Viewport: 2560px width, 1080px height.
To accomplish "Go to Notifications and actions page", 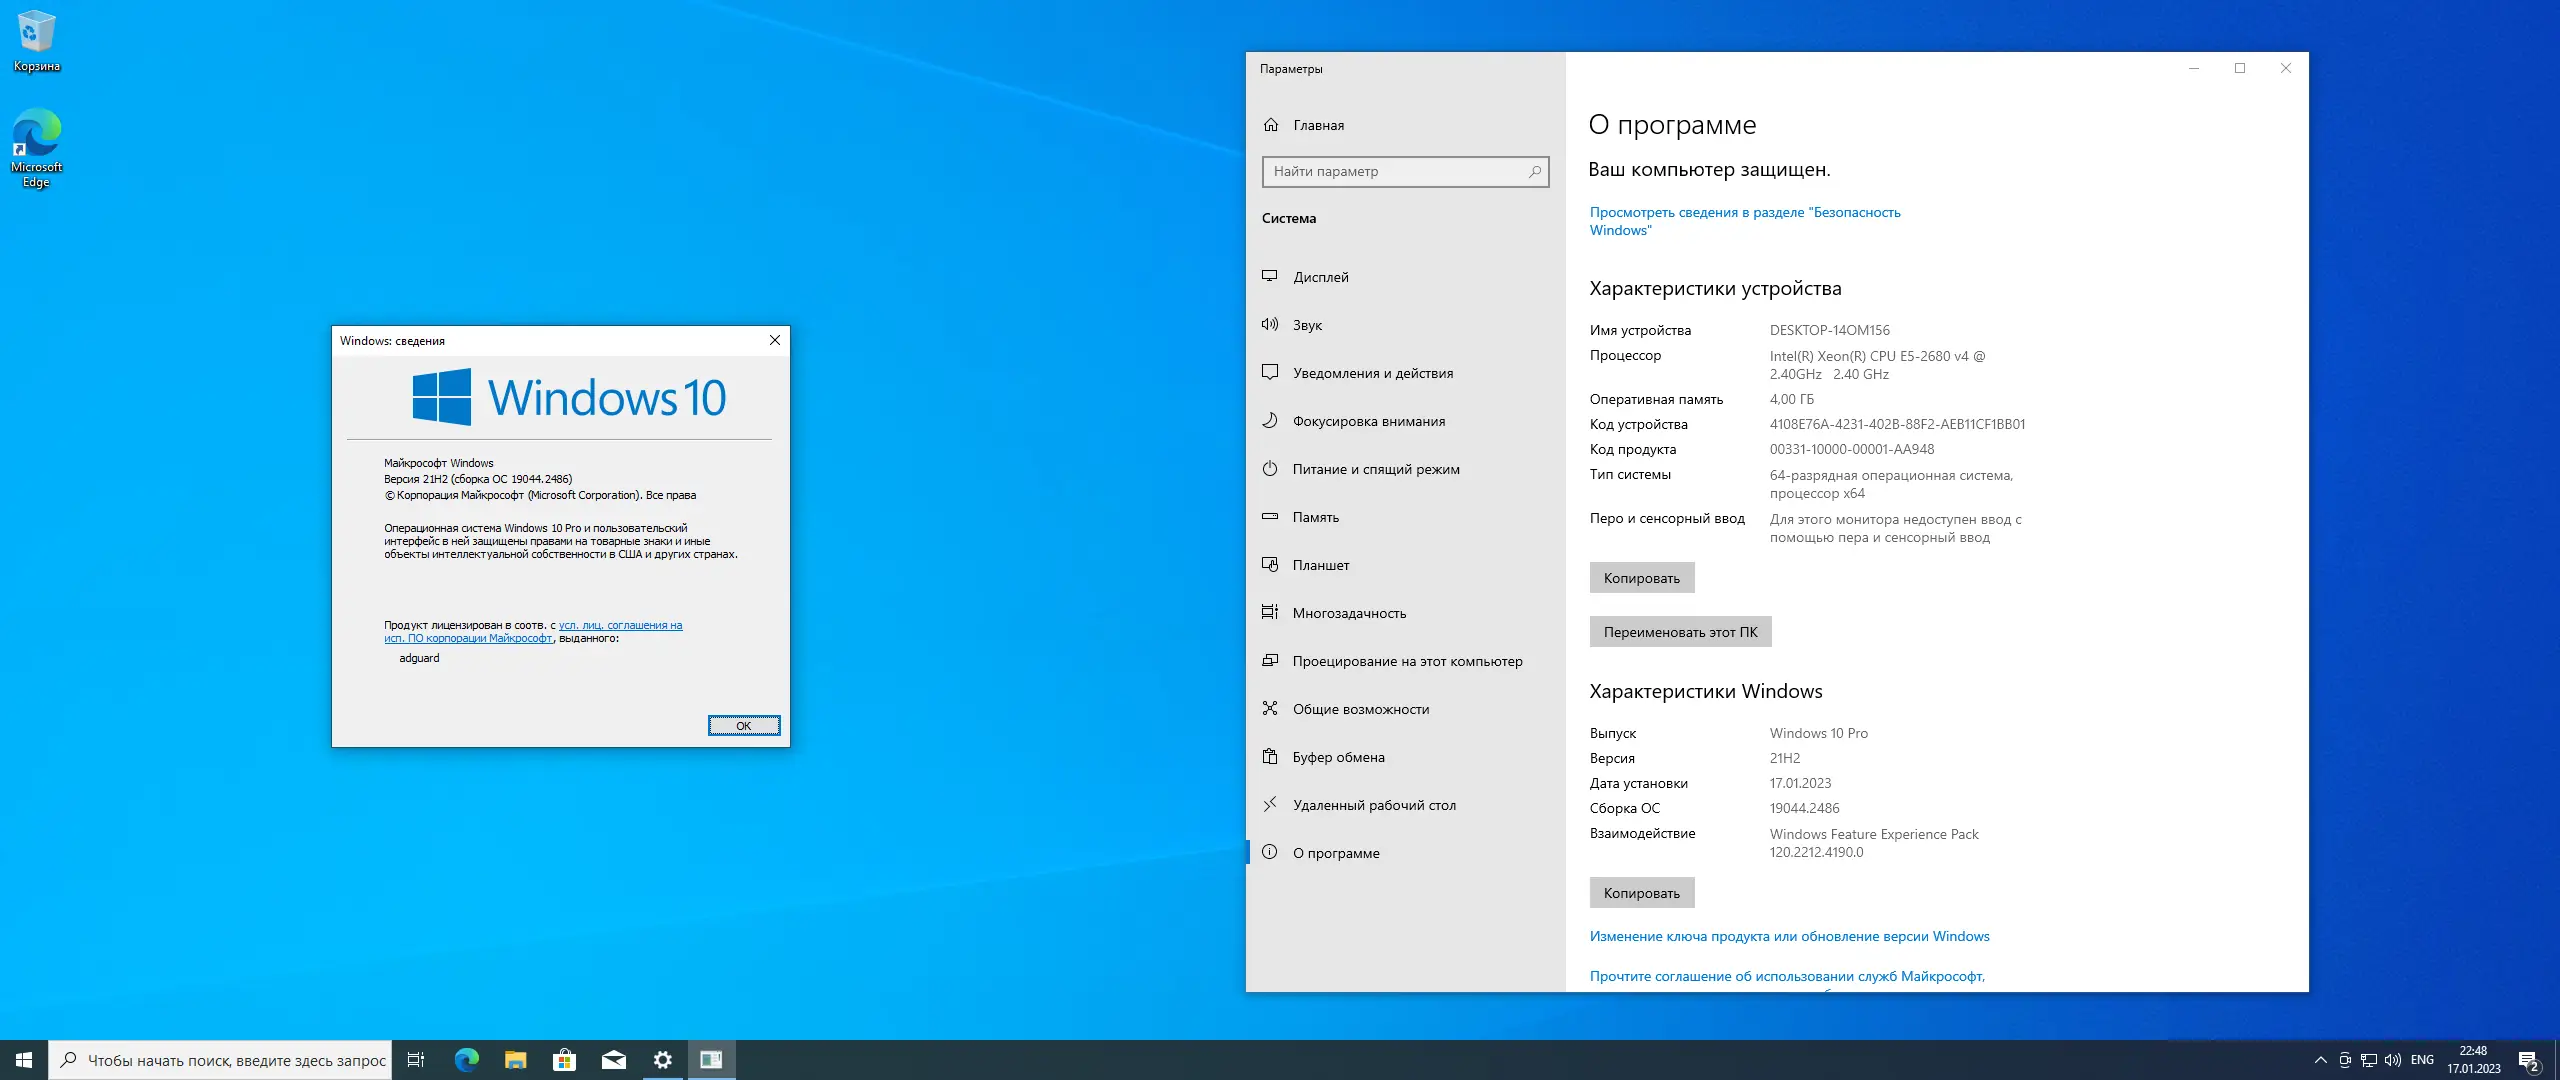I will point(1372,373).
